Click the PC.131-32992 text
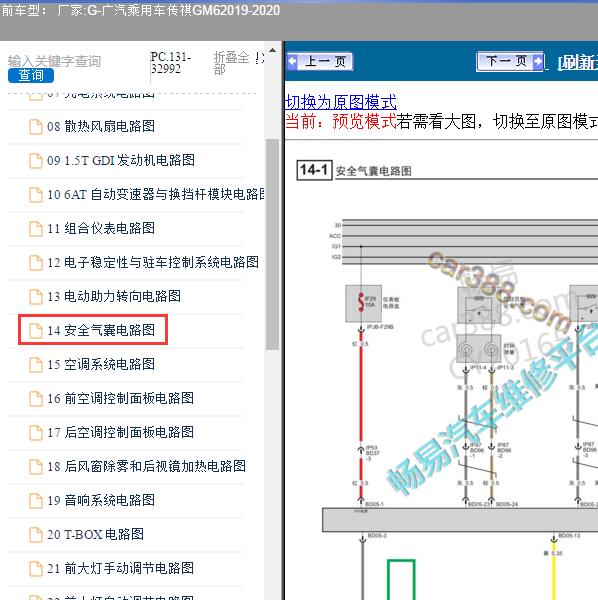 (171, 63)
